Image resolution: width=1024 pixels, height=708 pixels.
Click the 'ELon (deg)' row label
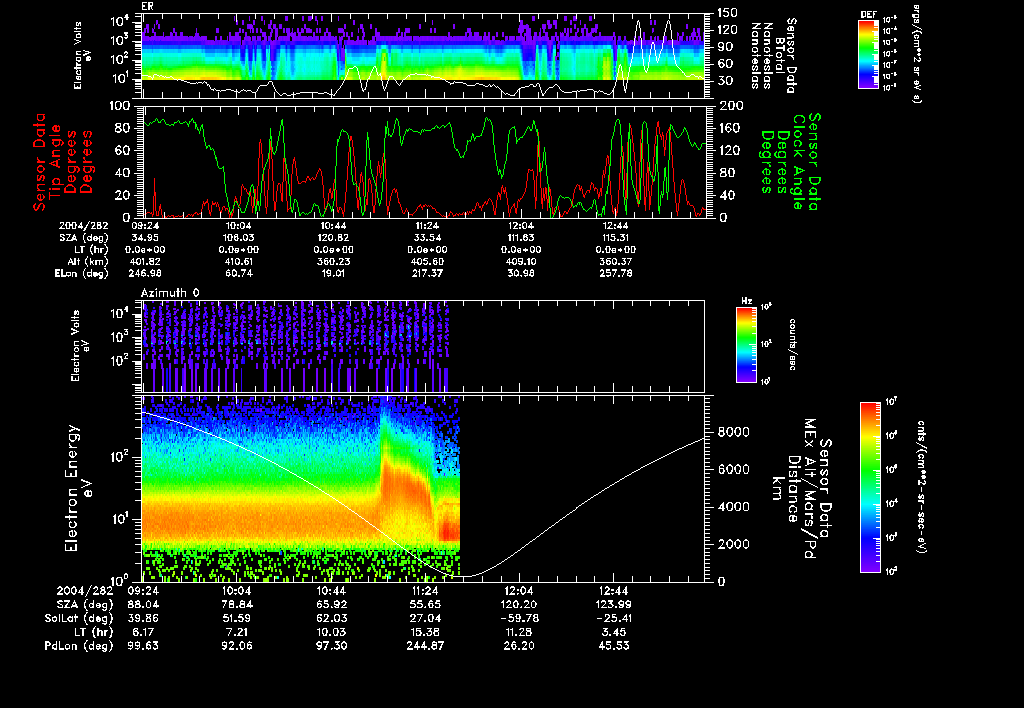[82, 273]
